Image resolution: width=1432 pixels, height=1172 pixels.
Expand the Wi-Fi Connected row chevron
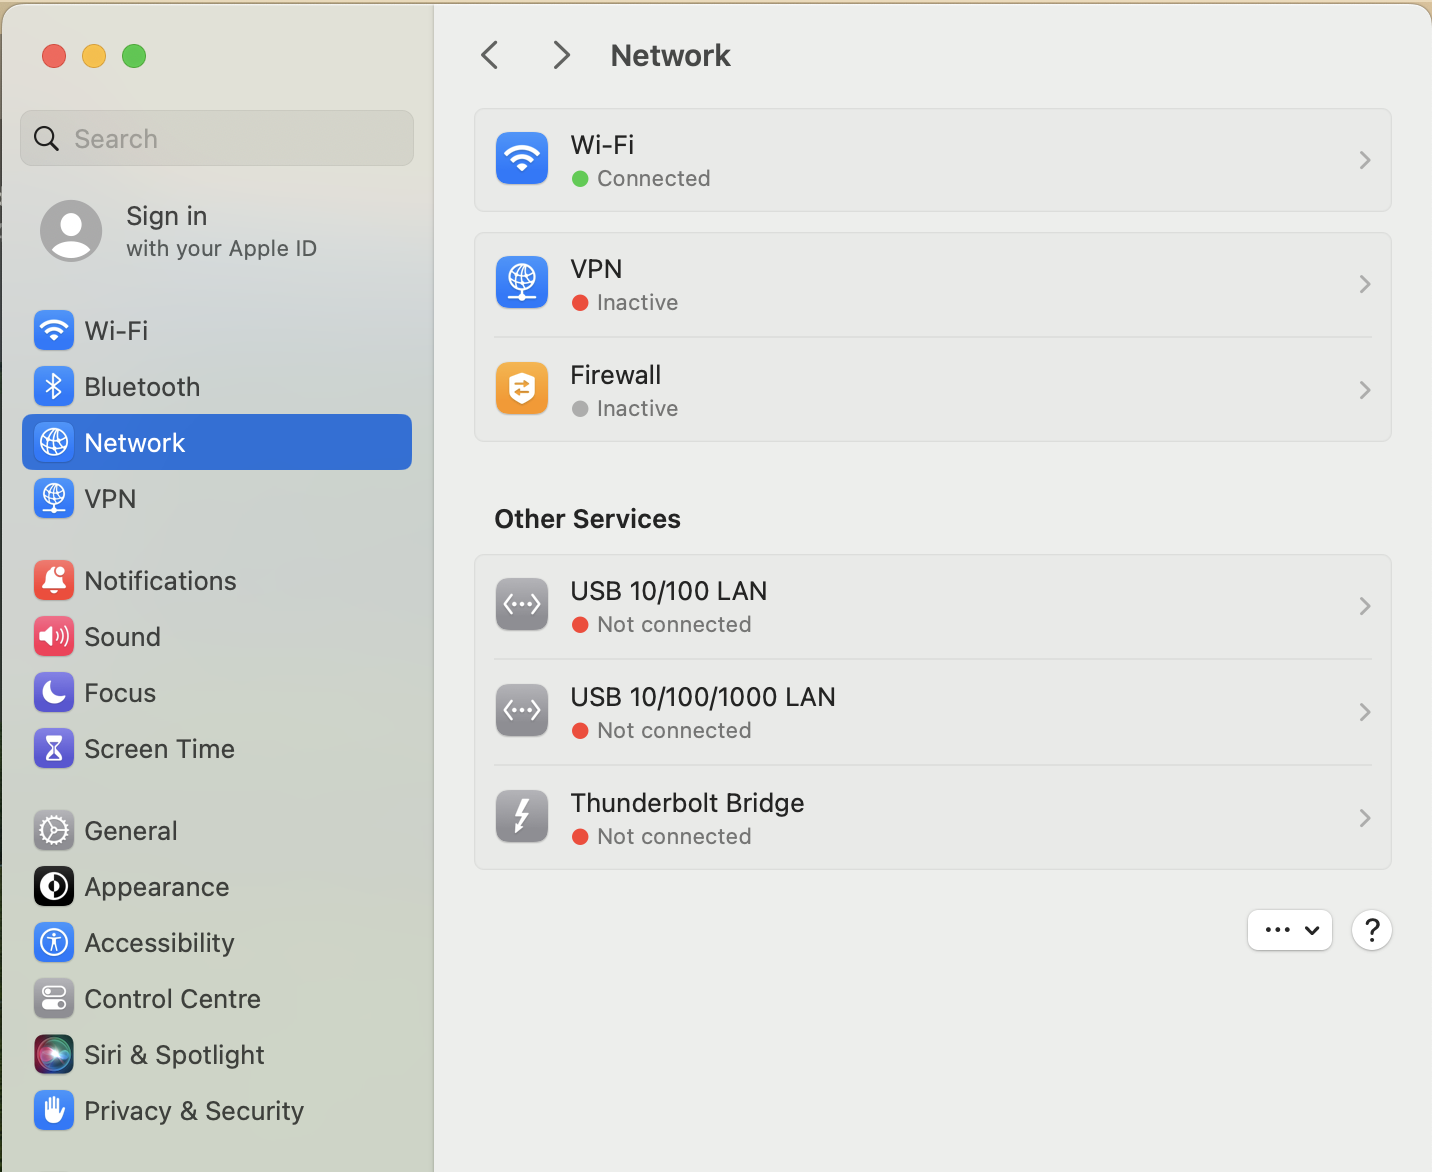tap(1364, 160)
